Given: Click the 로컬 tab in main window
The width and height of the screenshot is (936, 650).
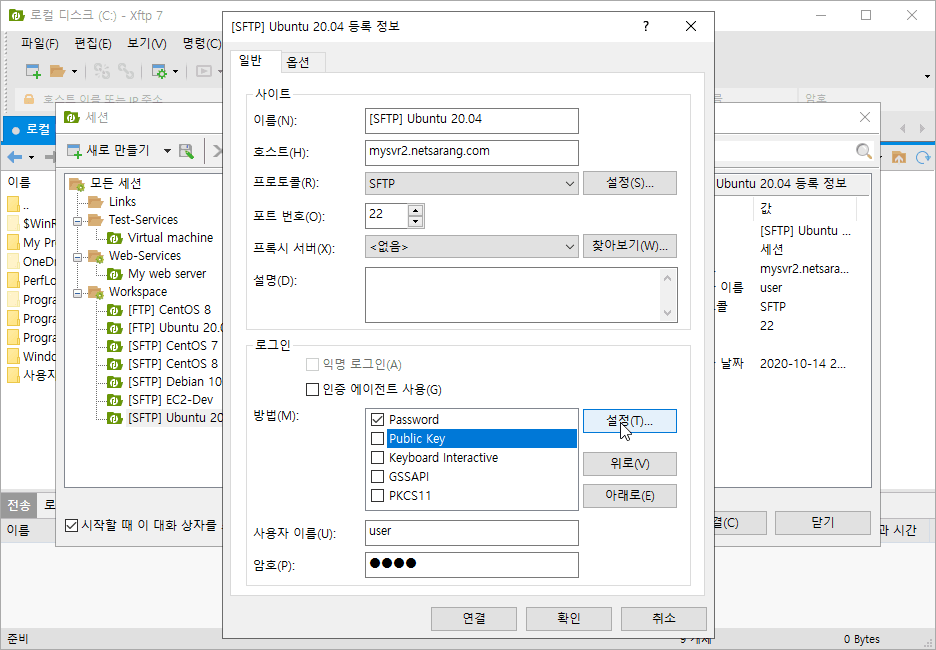Looking at the screenshot, I should (30, 130).
